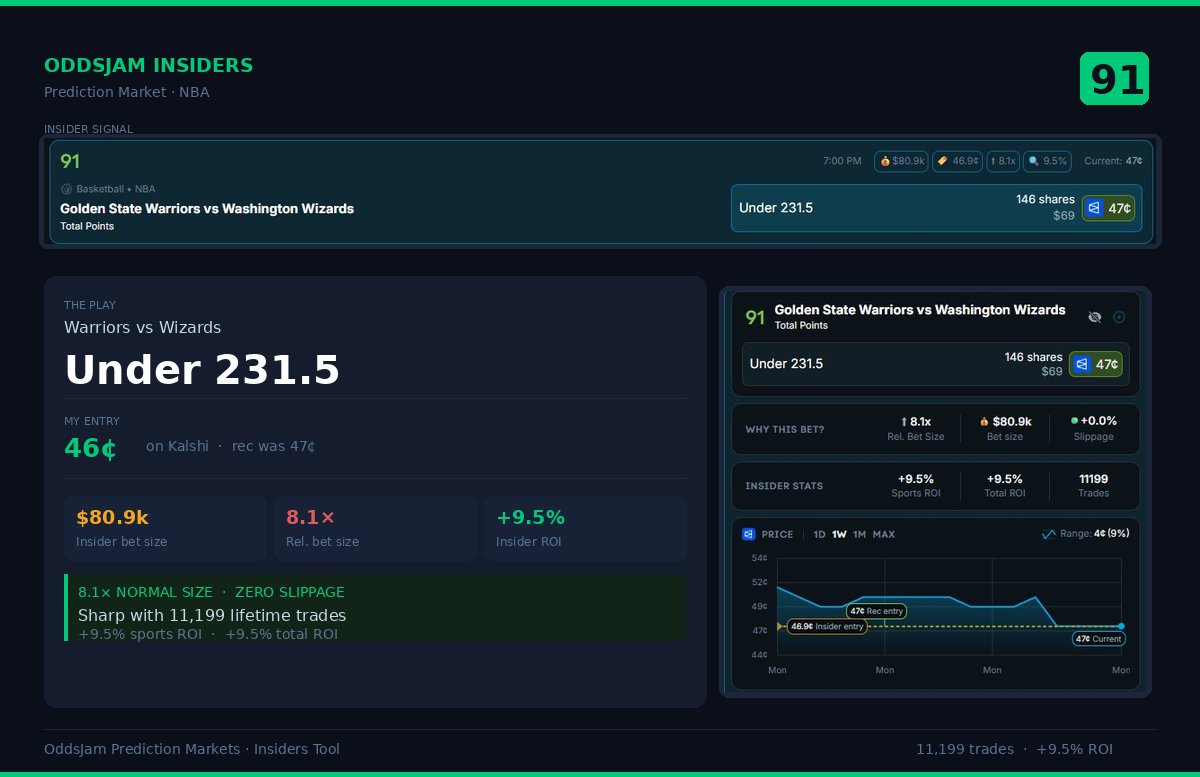The height and width of the screenshot is (777, 1200).
Task: Click the chart-line icon beside Range
Action: click(x=1048, y=534)
